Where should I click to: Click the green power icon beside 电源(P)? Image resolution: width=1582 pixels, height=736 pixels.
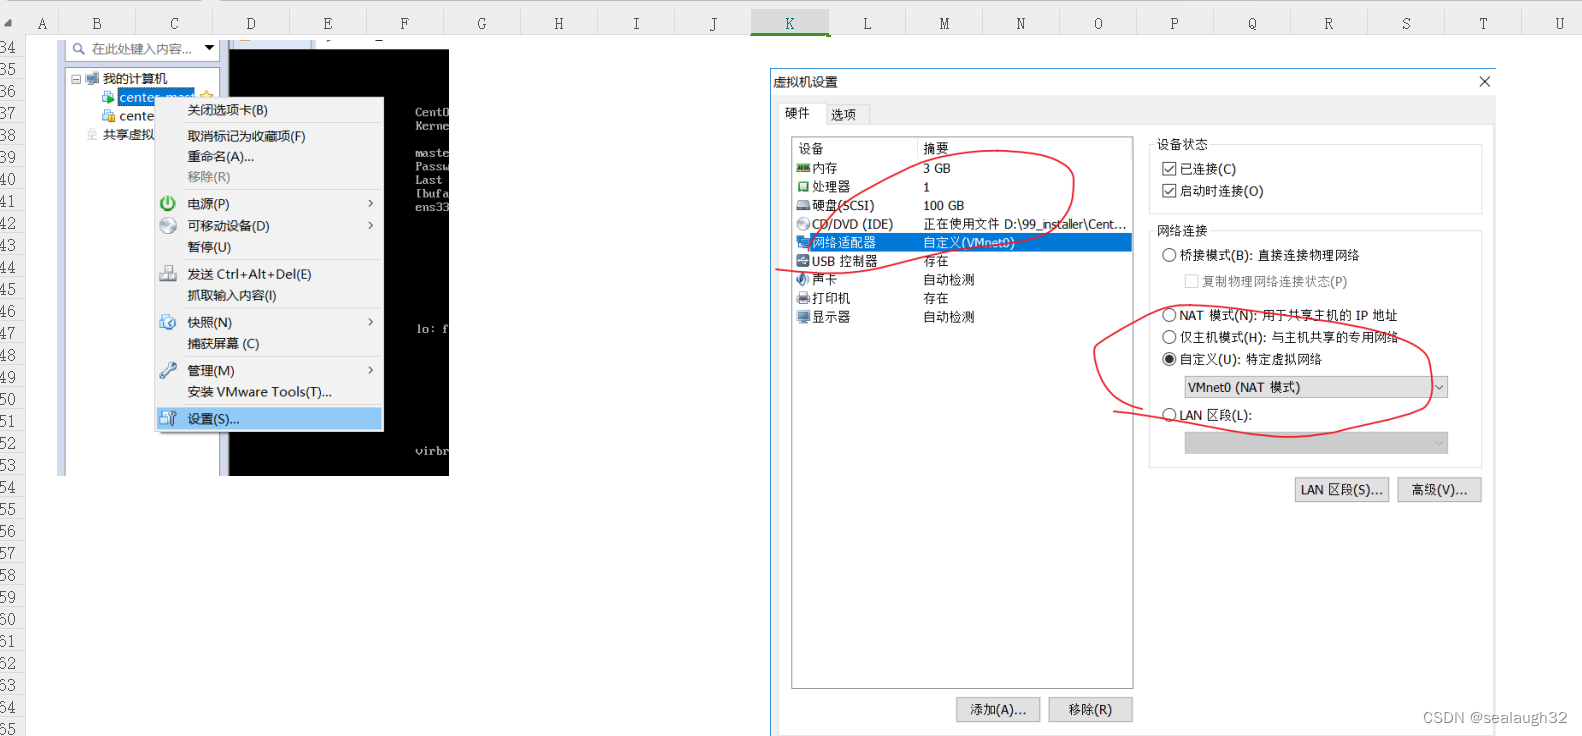pos(168,203)
